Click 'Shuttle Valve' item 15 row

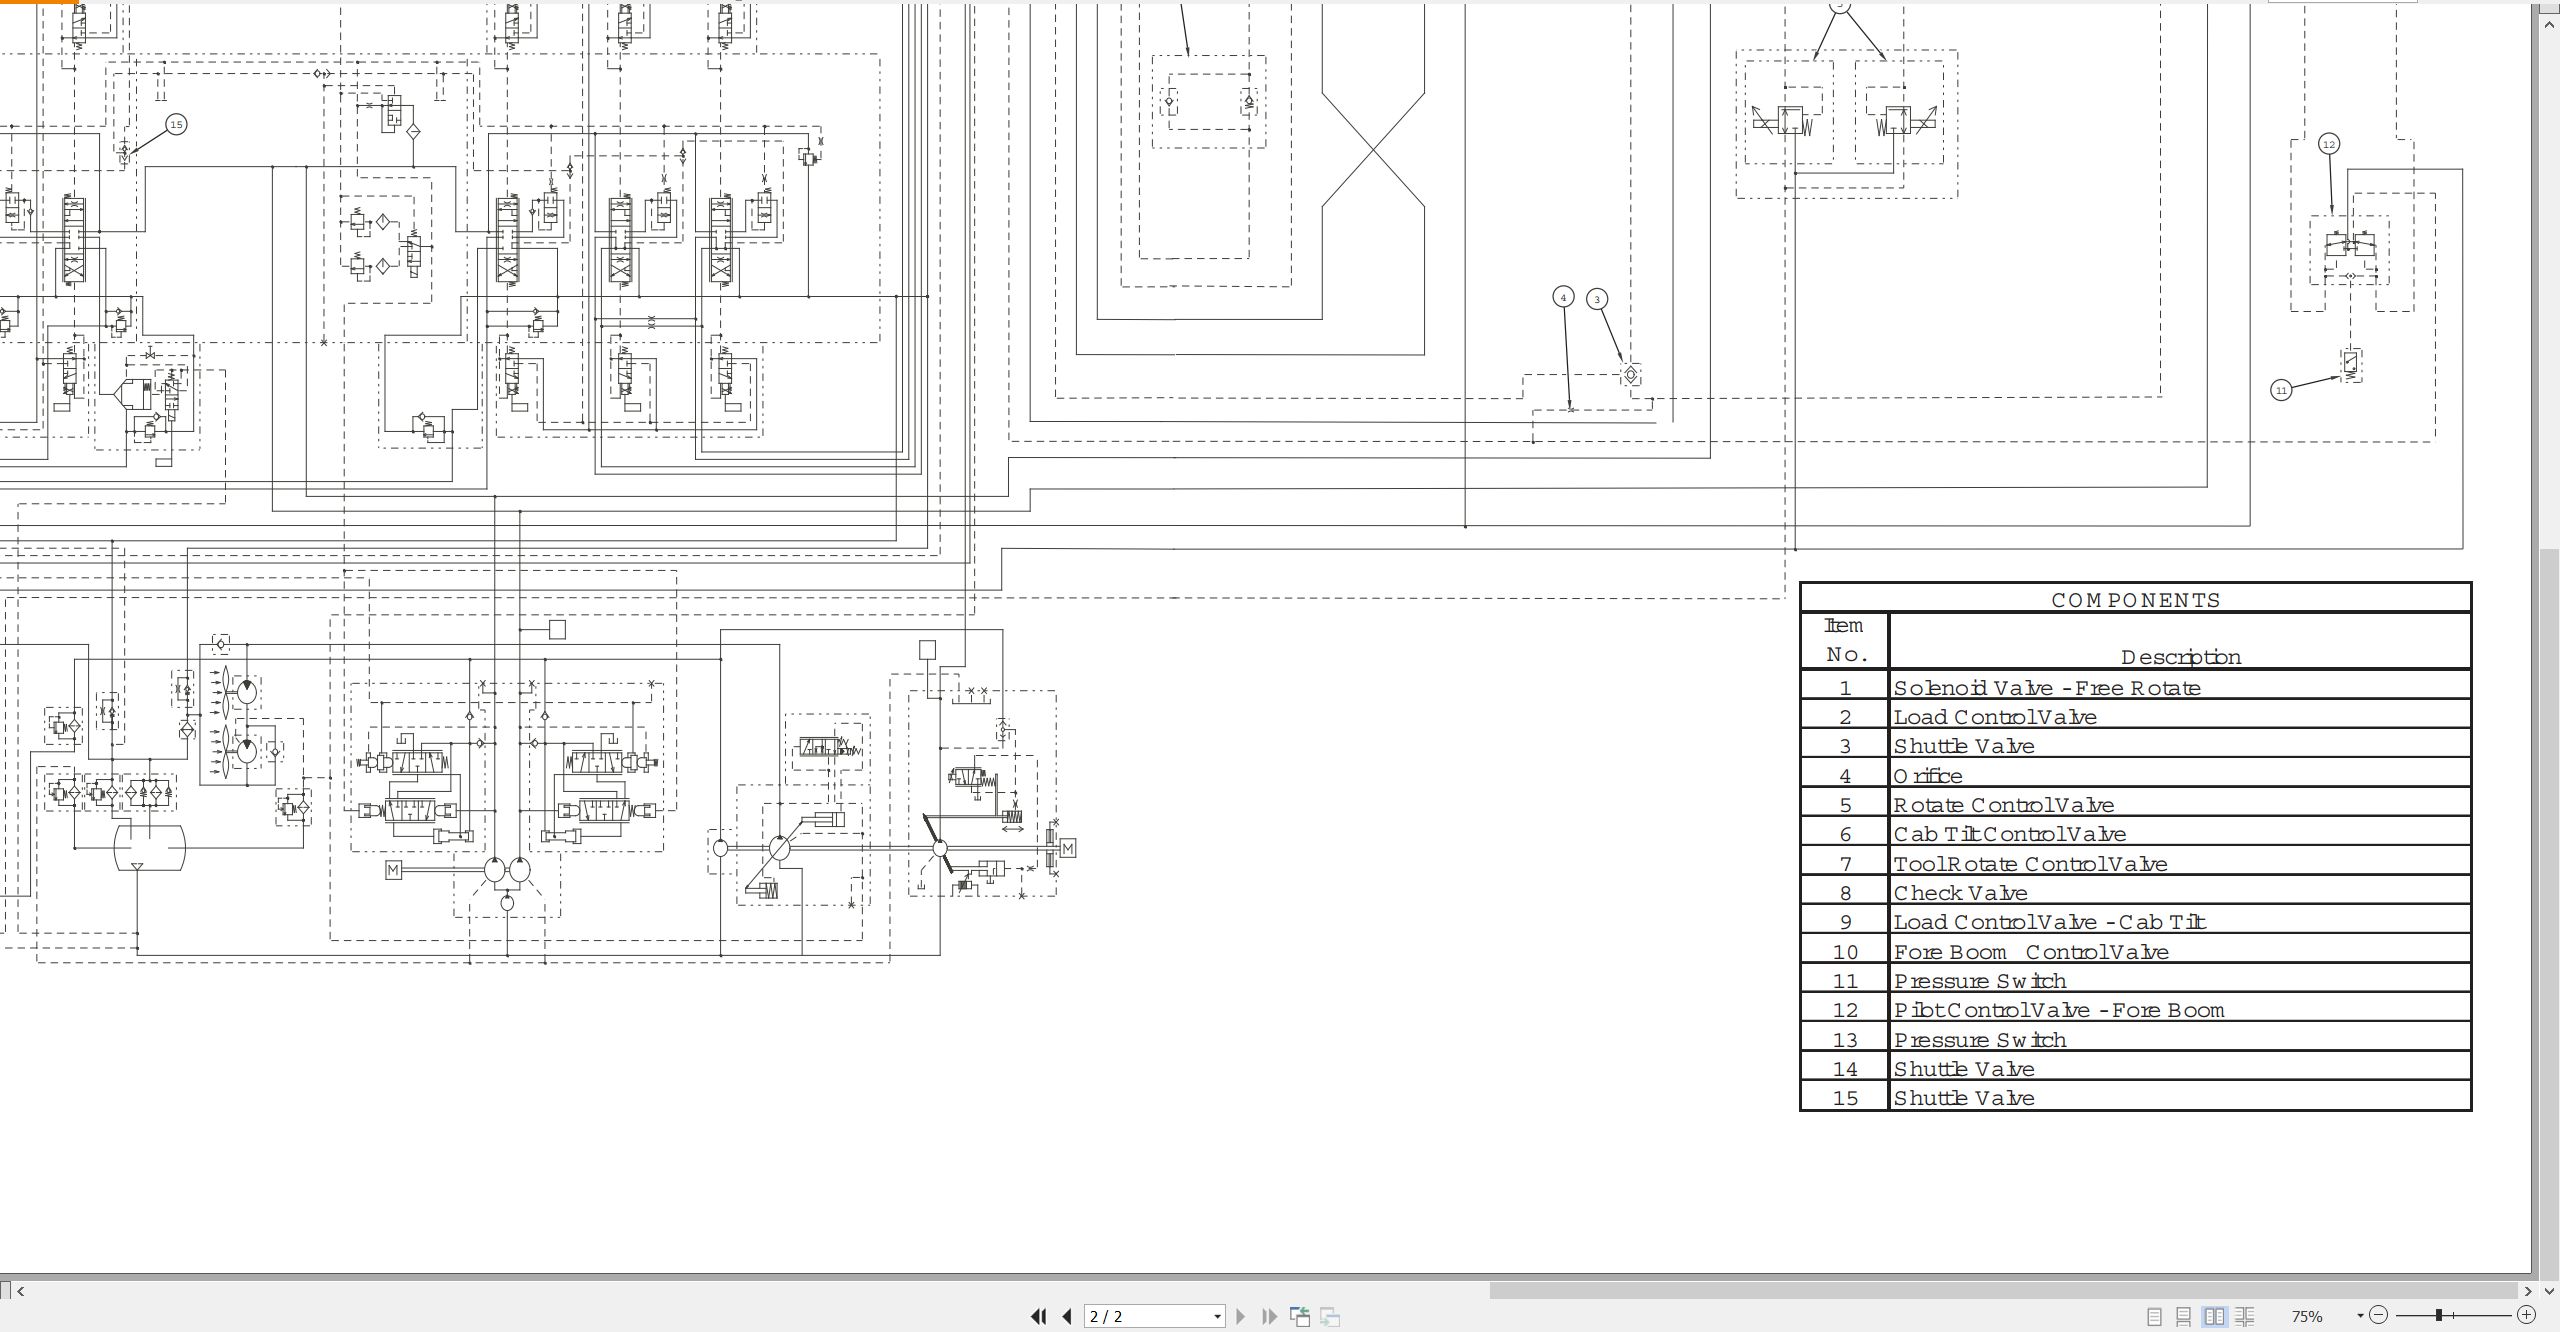[2135, 1098]
